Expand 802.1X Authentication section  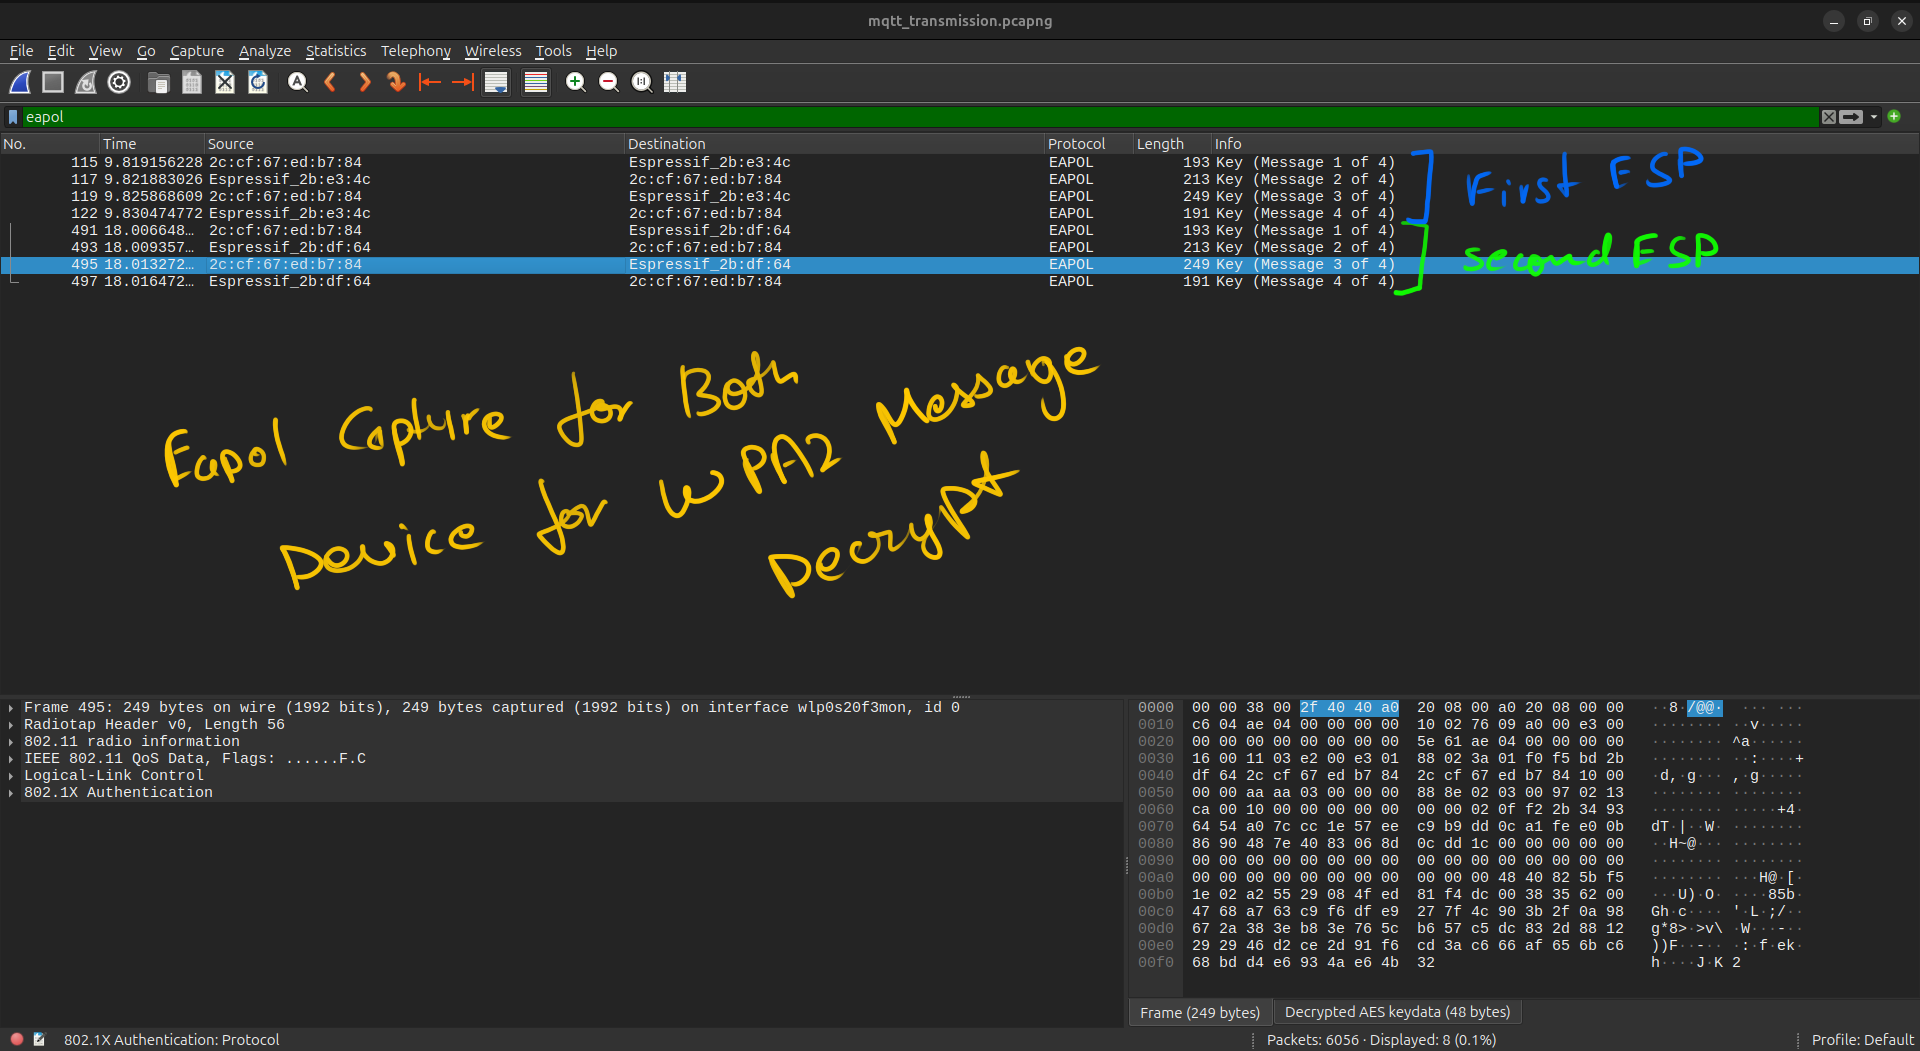(x=11, y=793)
